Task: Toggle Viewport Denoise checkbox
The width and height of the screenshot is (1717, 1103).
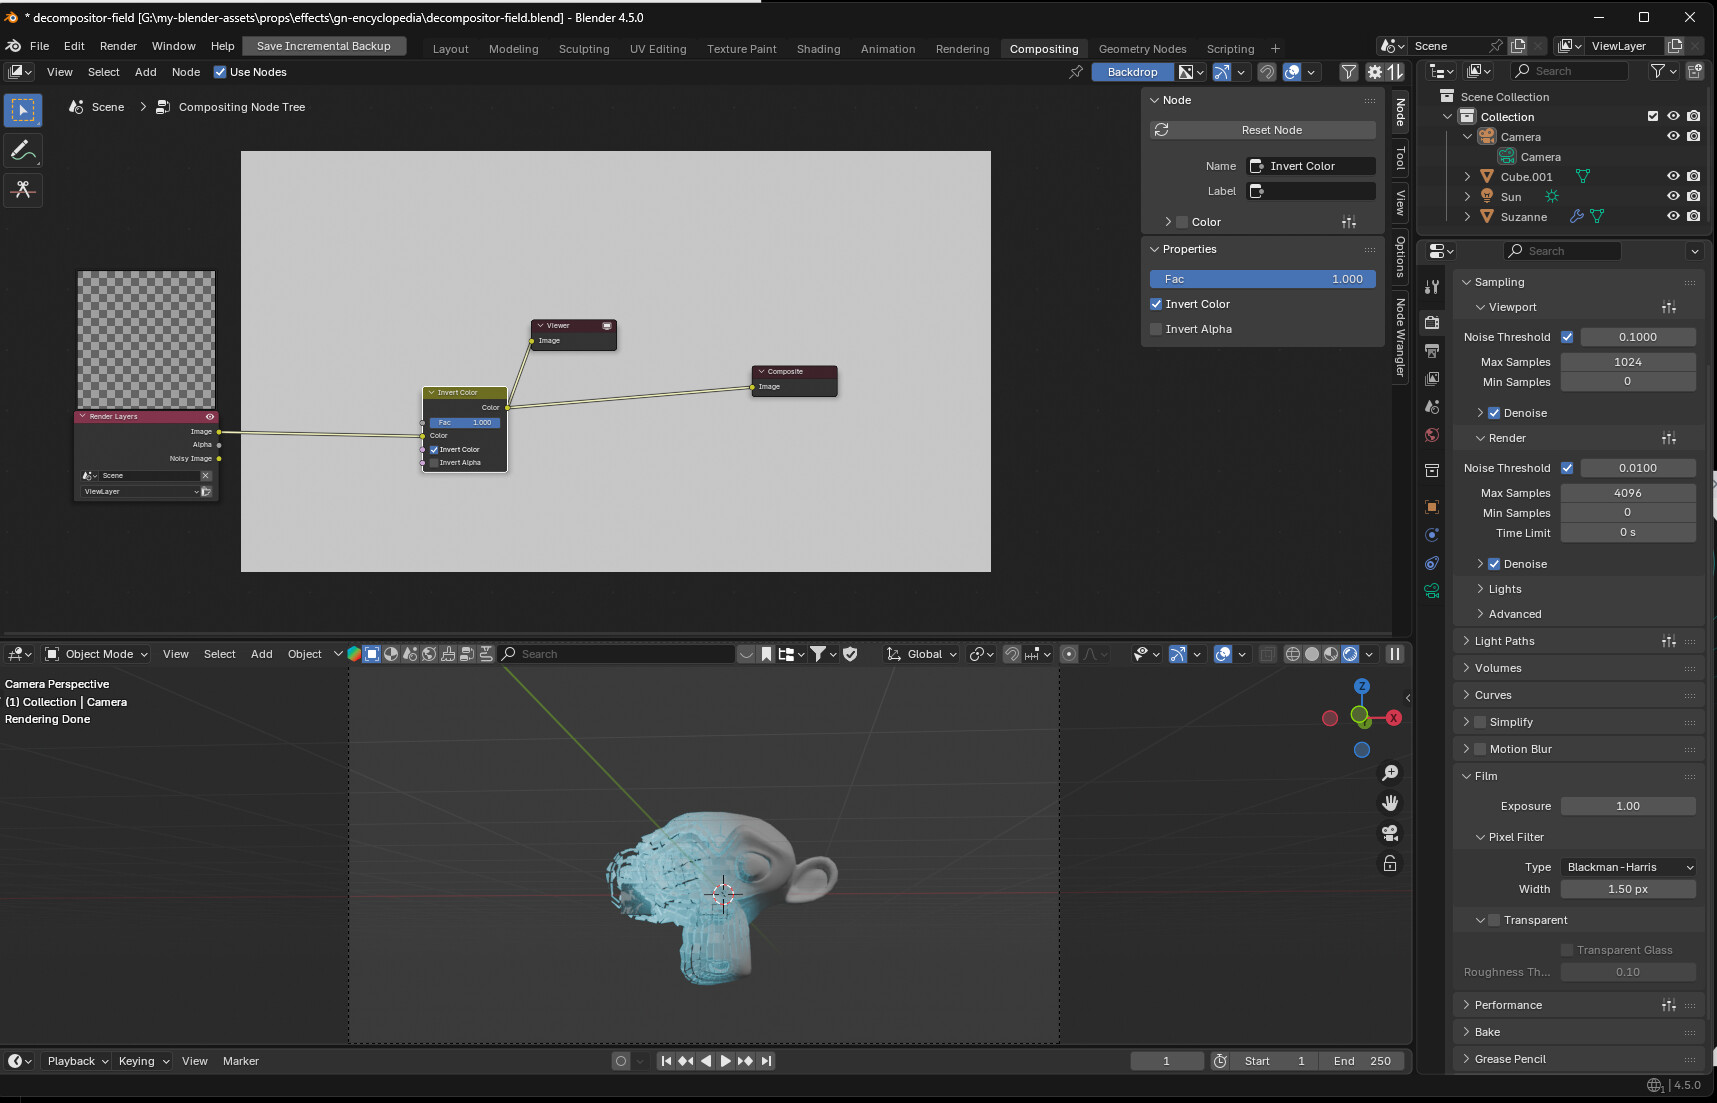Action: tap(1494, 413)
